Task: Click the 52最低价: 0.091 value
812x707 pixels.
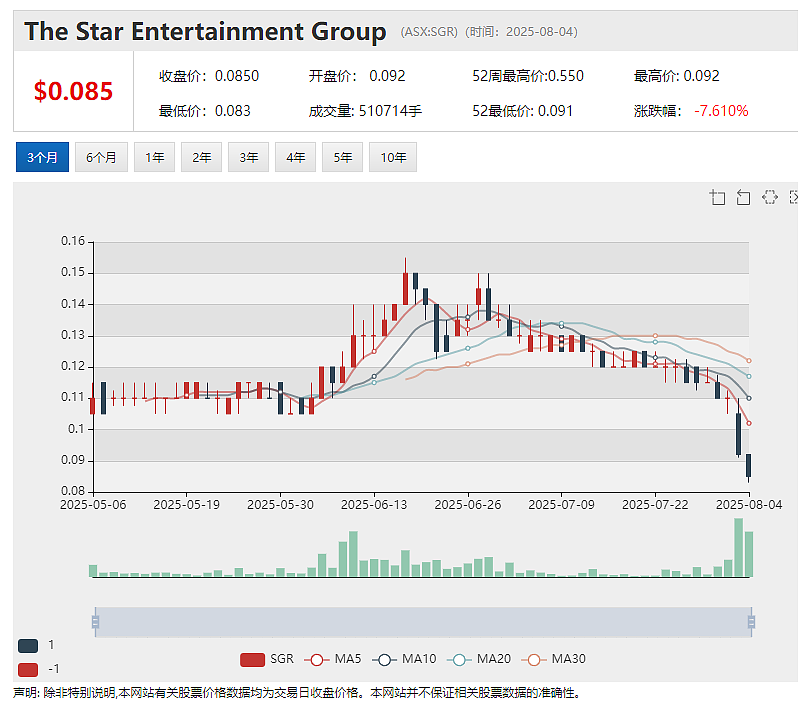Action: [x=523, y=111]
